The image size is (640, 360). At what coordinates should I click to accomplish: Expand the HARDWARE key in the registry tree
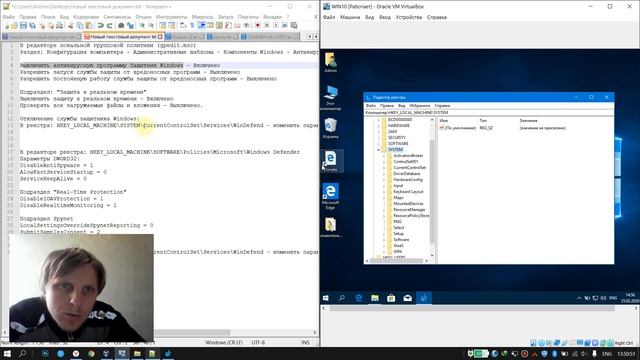coord(378,126)
